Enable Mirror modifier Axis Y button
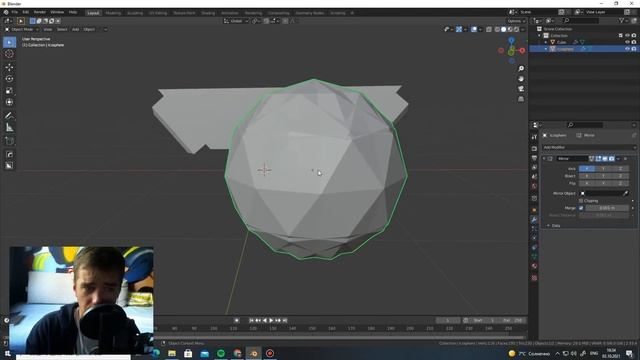The width and height of the screenshot is (640, 360). pos(604,169)
